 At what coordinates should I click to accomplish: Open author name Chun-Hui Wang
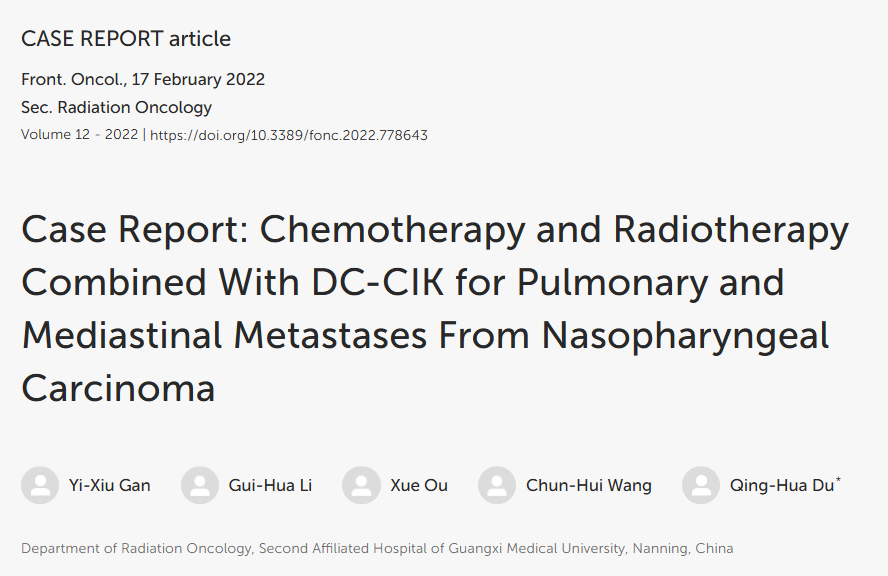pyautogui.click(x=588, y=486)
